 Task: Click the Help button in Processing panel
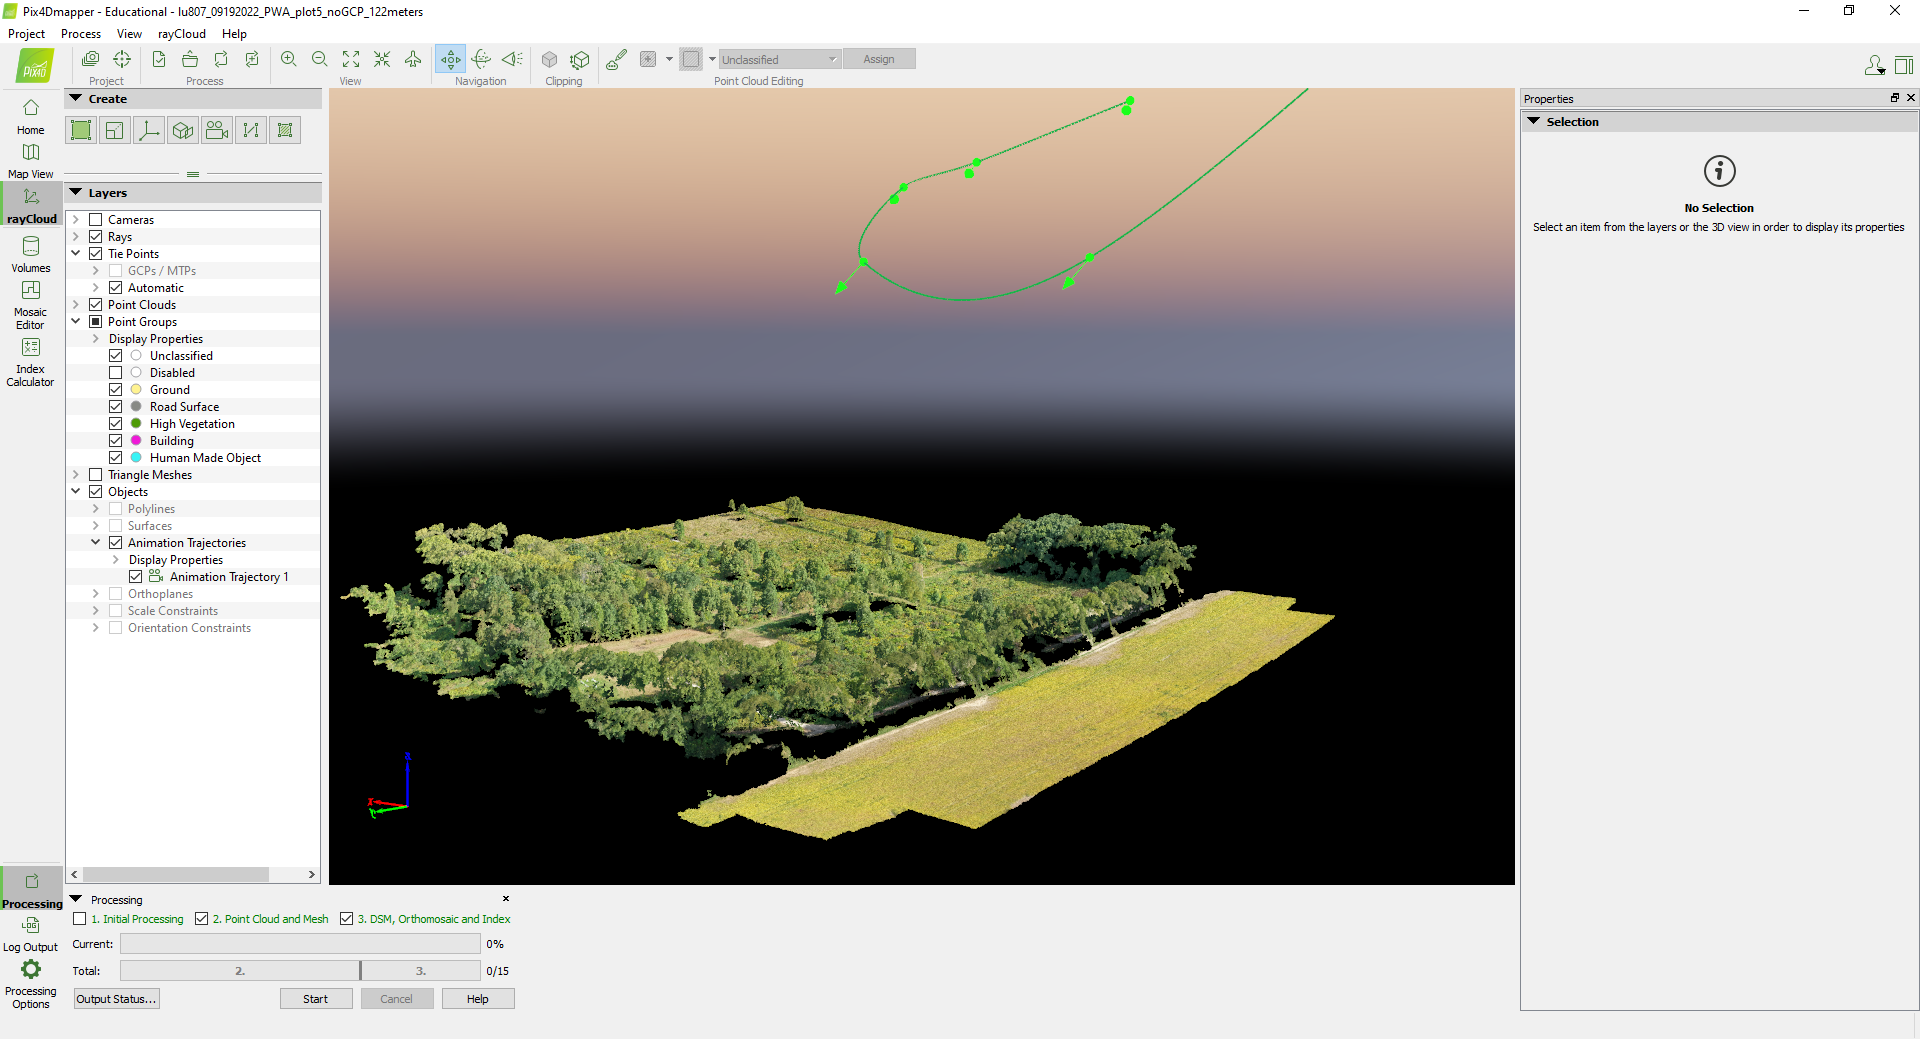coord(478,999)
